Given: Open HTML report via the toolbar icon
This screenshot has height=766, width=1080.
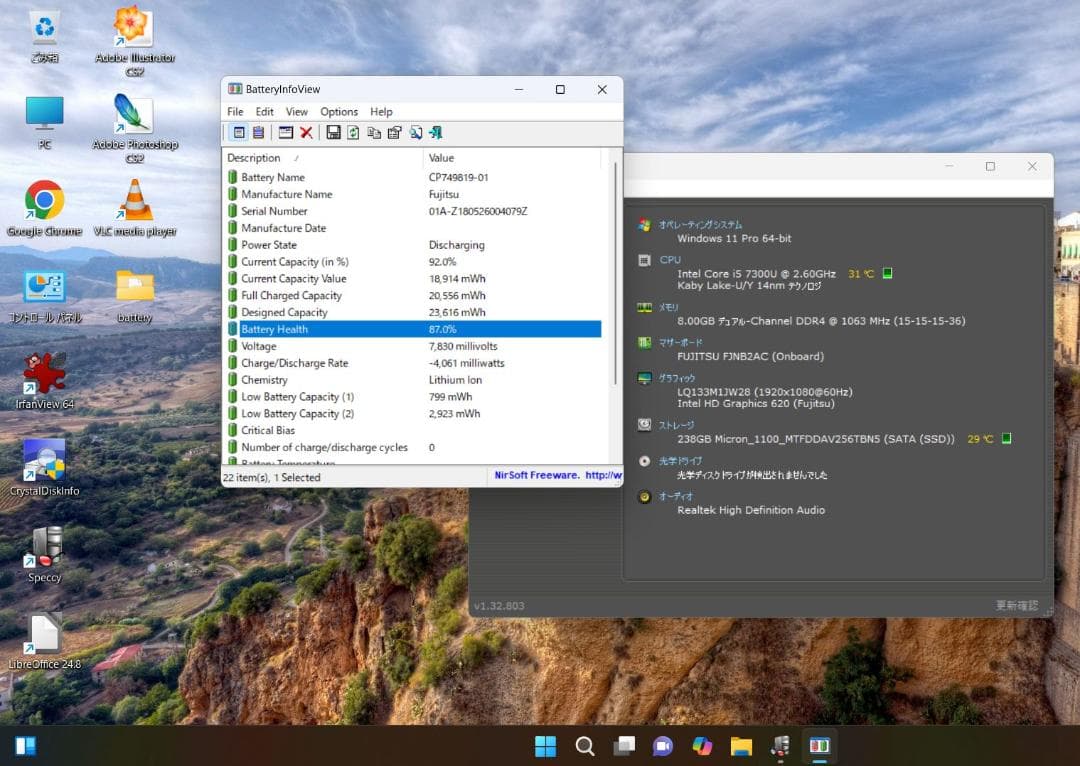Looking at the screenshot, I should (416, 132).
